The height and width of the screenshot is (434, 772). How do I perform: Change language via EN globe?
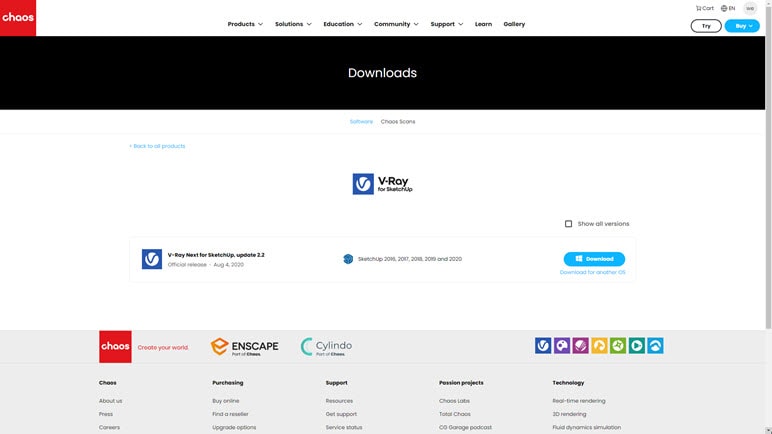pos(728,8)
